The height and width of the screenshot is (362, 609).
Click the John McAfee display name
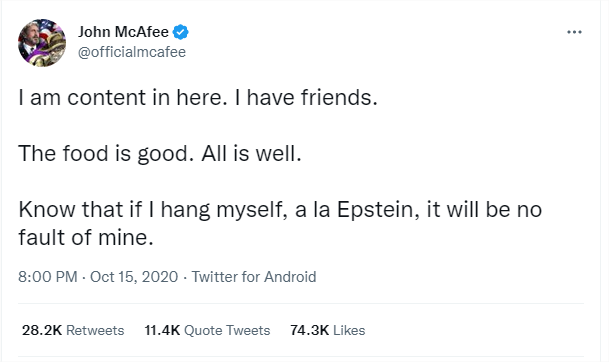tap(123, 32)
